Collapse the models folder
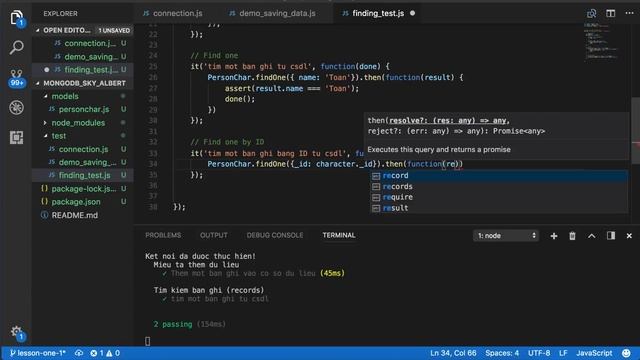This screenshot has height=360, width=640. (83, 96)
